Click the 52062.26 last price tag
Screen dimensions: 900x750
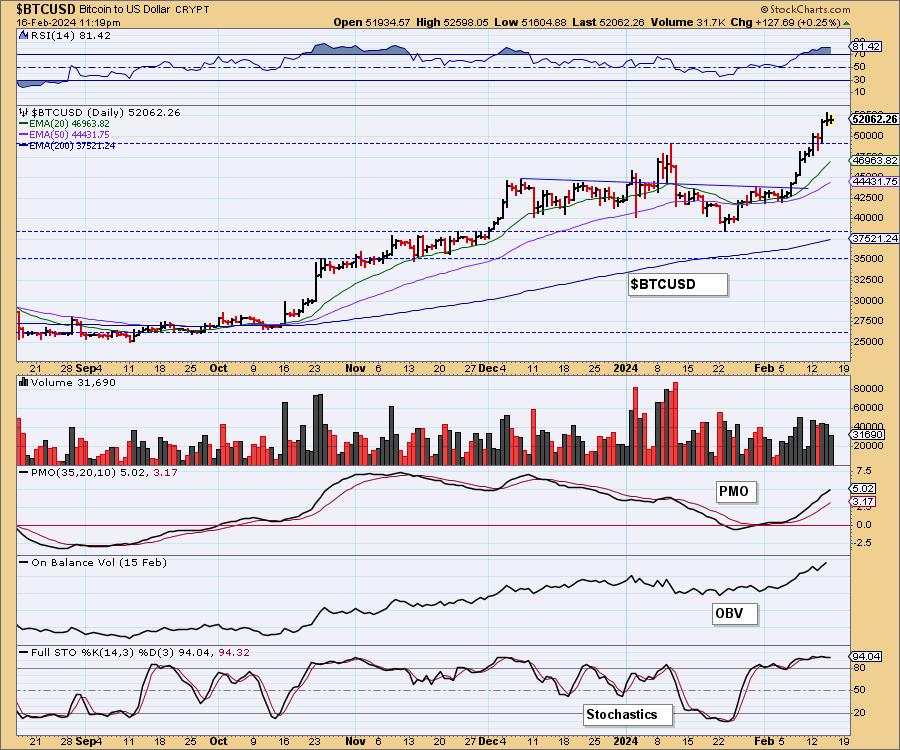[874, 119]
